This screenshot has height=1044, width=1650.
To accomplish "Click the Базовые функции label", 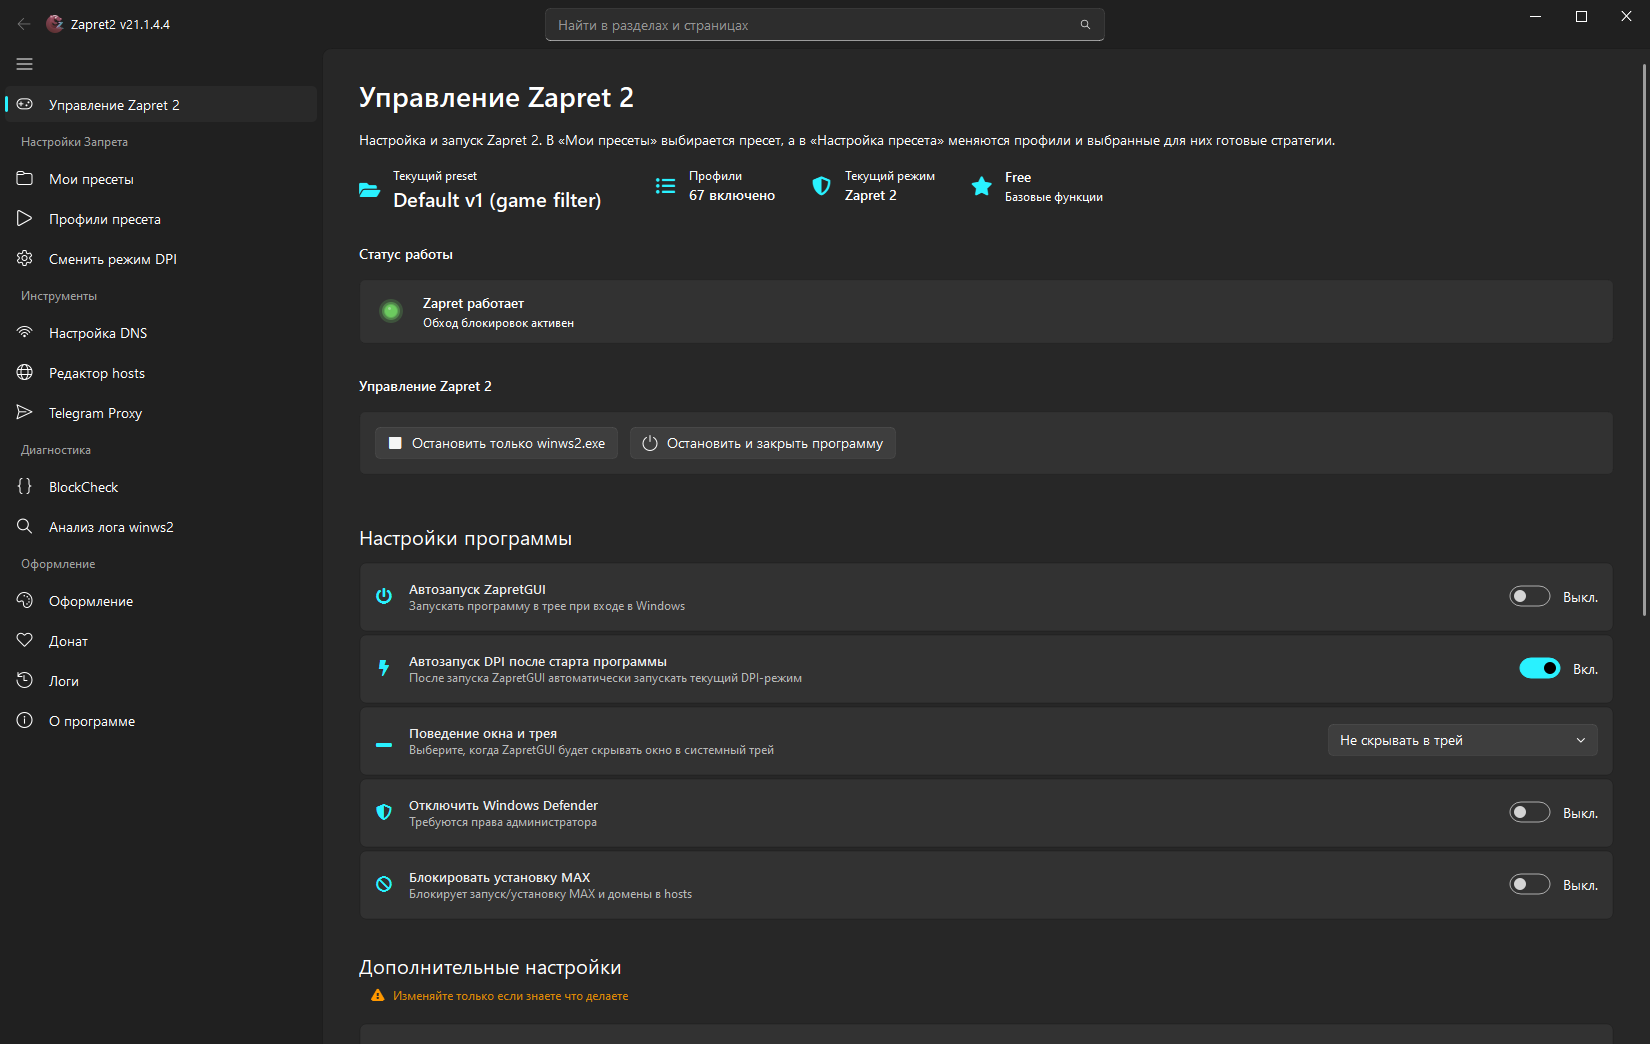I will [1054, 197].
